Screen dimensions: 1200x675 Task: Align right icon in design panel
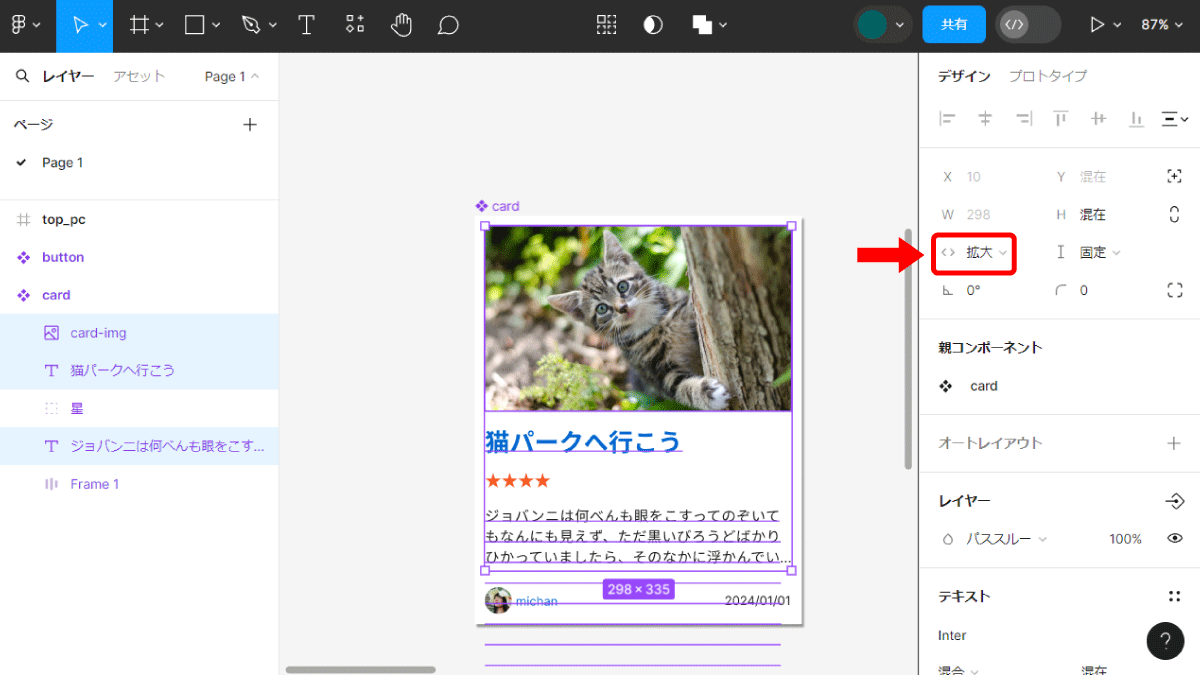tap(1023, 119)
